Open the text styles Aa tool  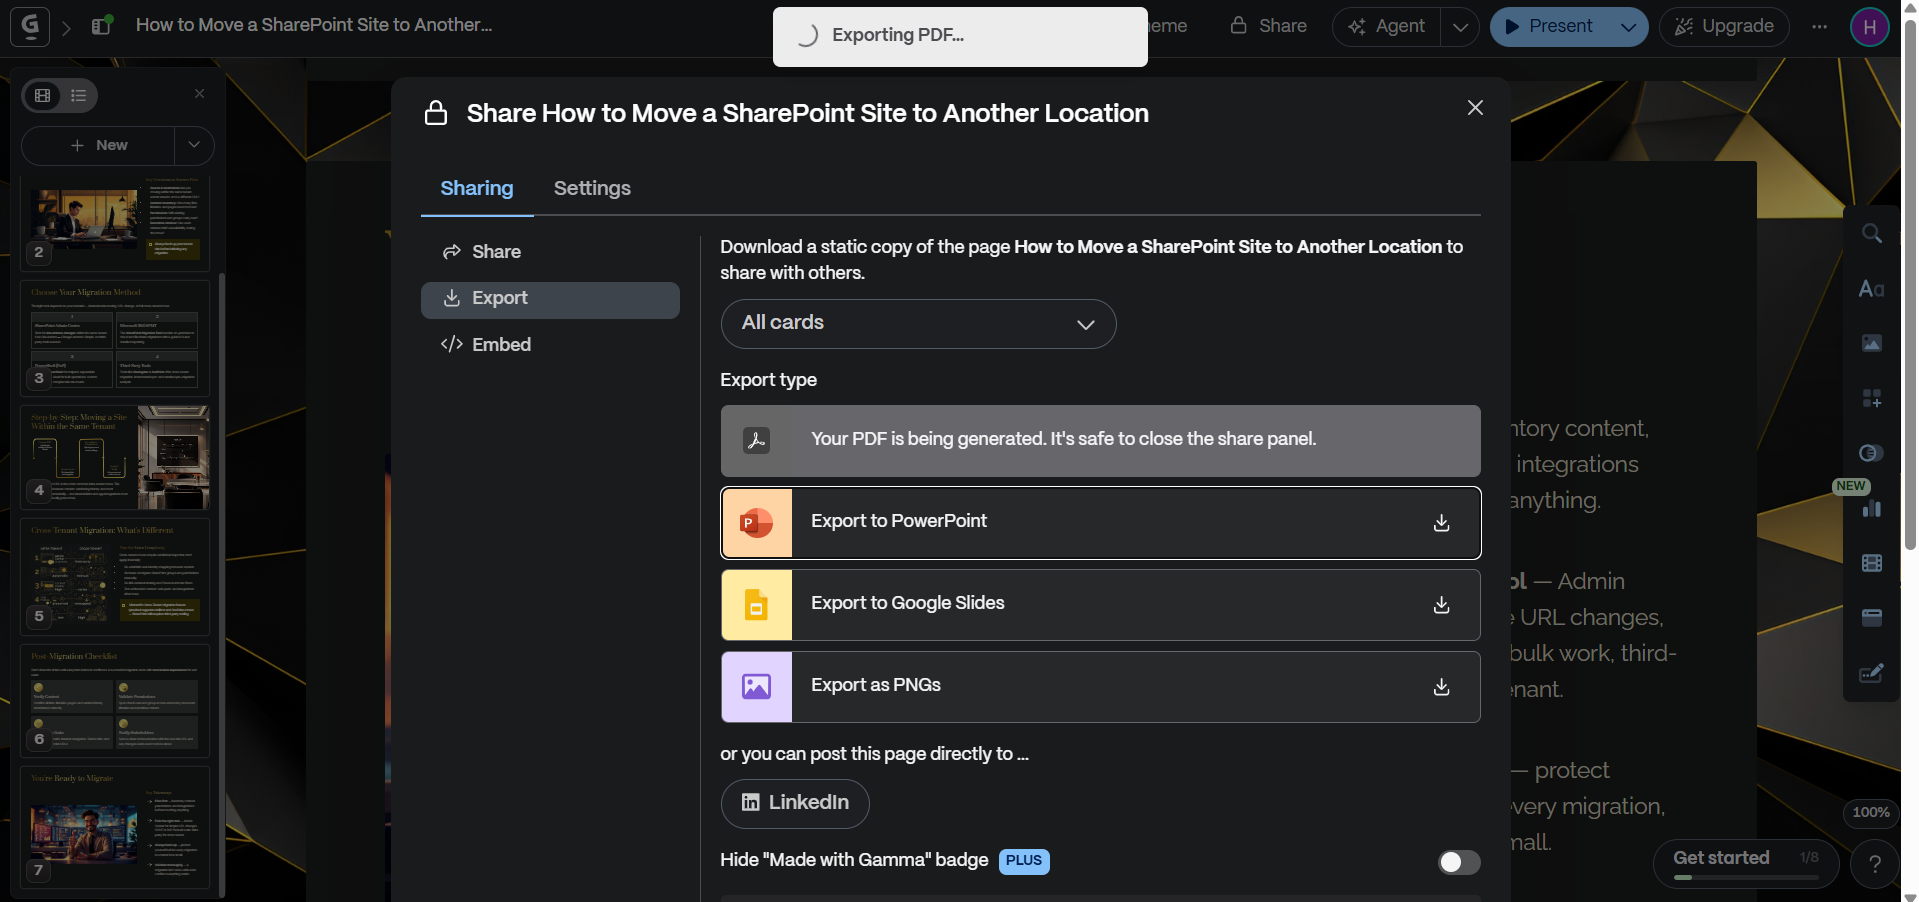[1872, 289]
